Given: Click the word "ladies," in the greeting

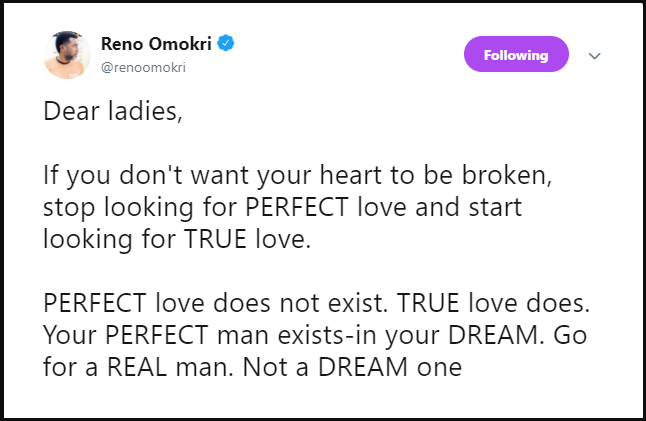Looking at the screenshot, I should (145, 111).
